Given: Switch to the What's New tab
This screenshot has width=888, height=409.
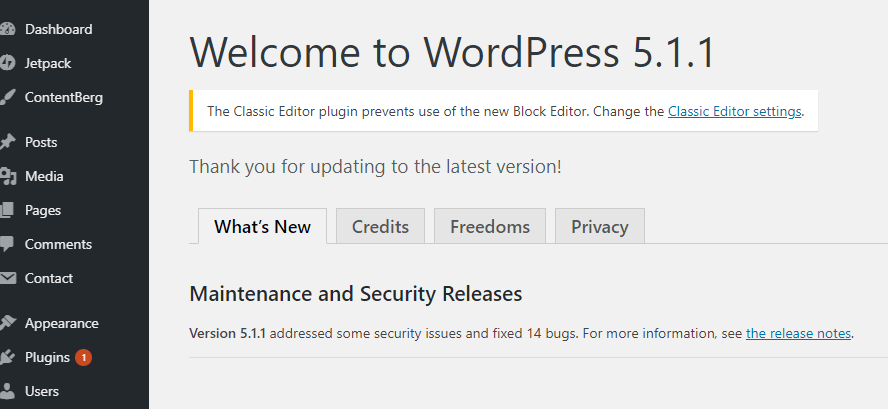Looking at the screenshot, I should pyautogui.click(x=262, y=227).
